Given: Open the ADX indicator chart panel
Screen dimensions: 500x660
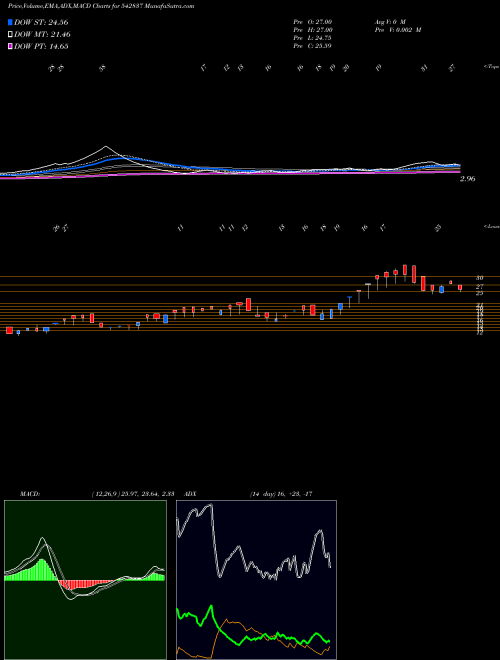Looking at the screenshot, I should click(x=256, y=580).
